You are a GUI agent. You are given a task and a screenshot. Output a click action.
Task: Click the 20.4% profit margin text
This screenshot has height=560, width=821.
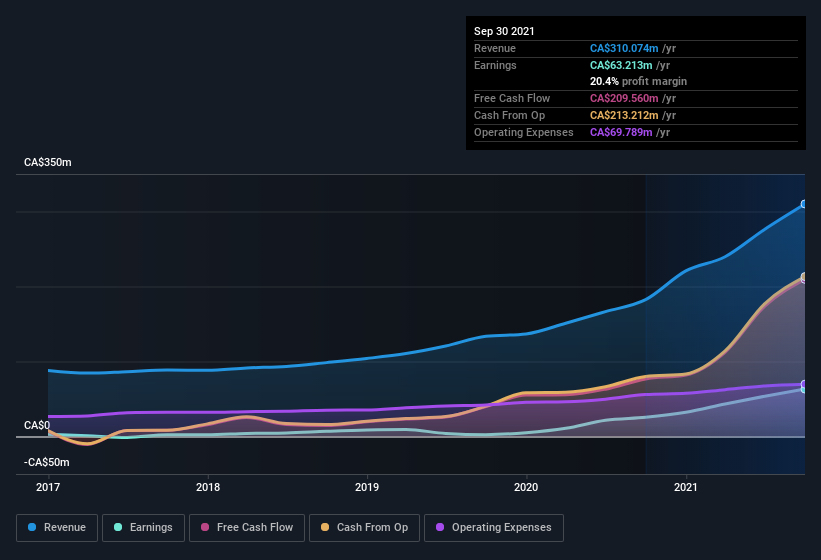638,81
